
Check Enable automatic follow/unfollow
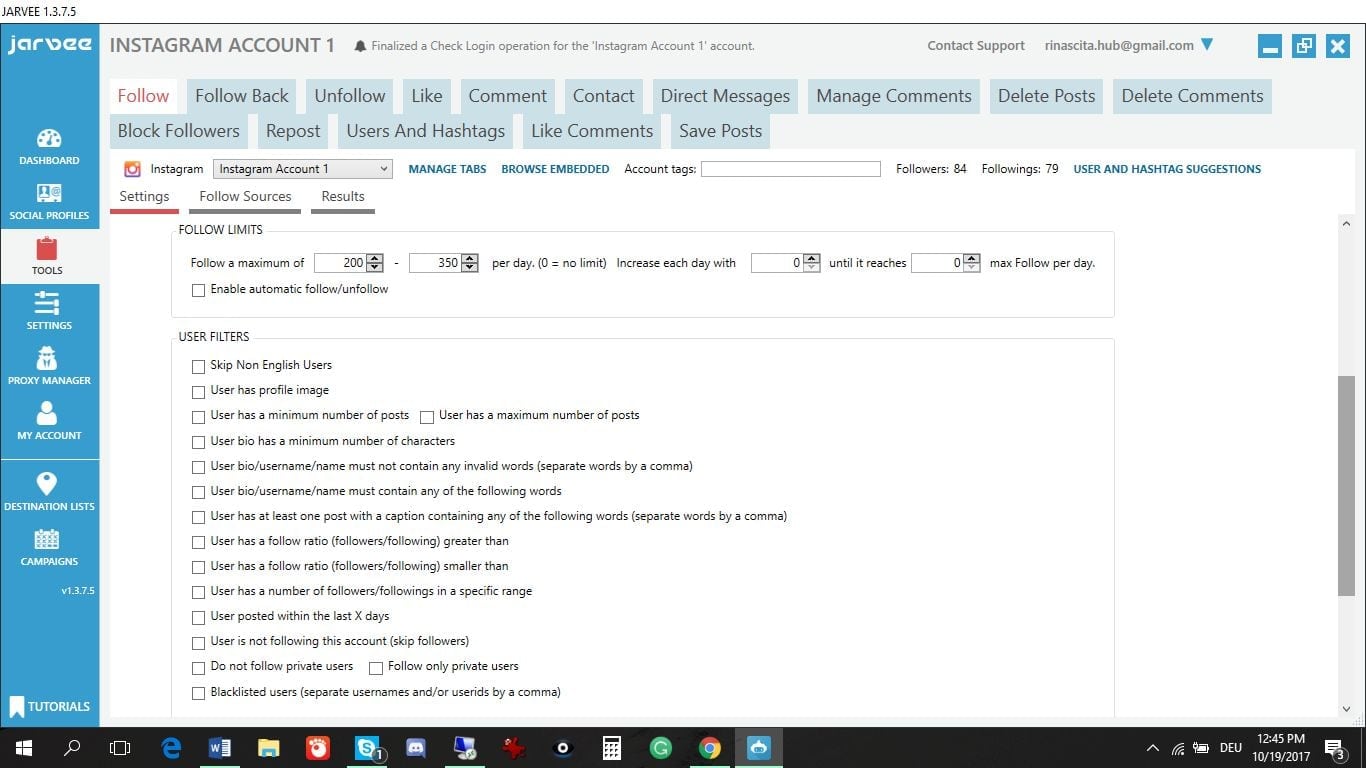(x=198, y=291)
